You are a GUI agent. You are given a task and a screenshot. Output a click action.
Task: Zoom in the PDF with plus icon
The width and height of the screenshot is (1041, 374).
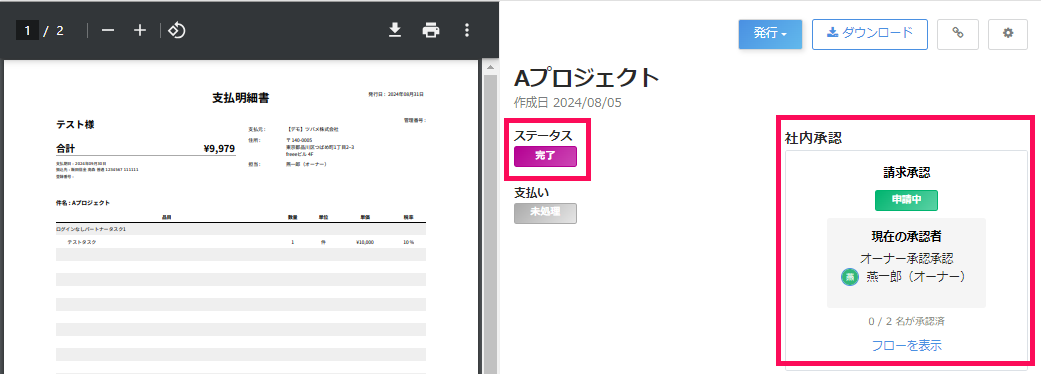139,31
